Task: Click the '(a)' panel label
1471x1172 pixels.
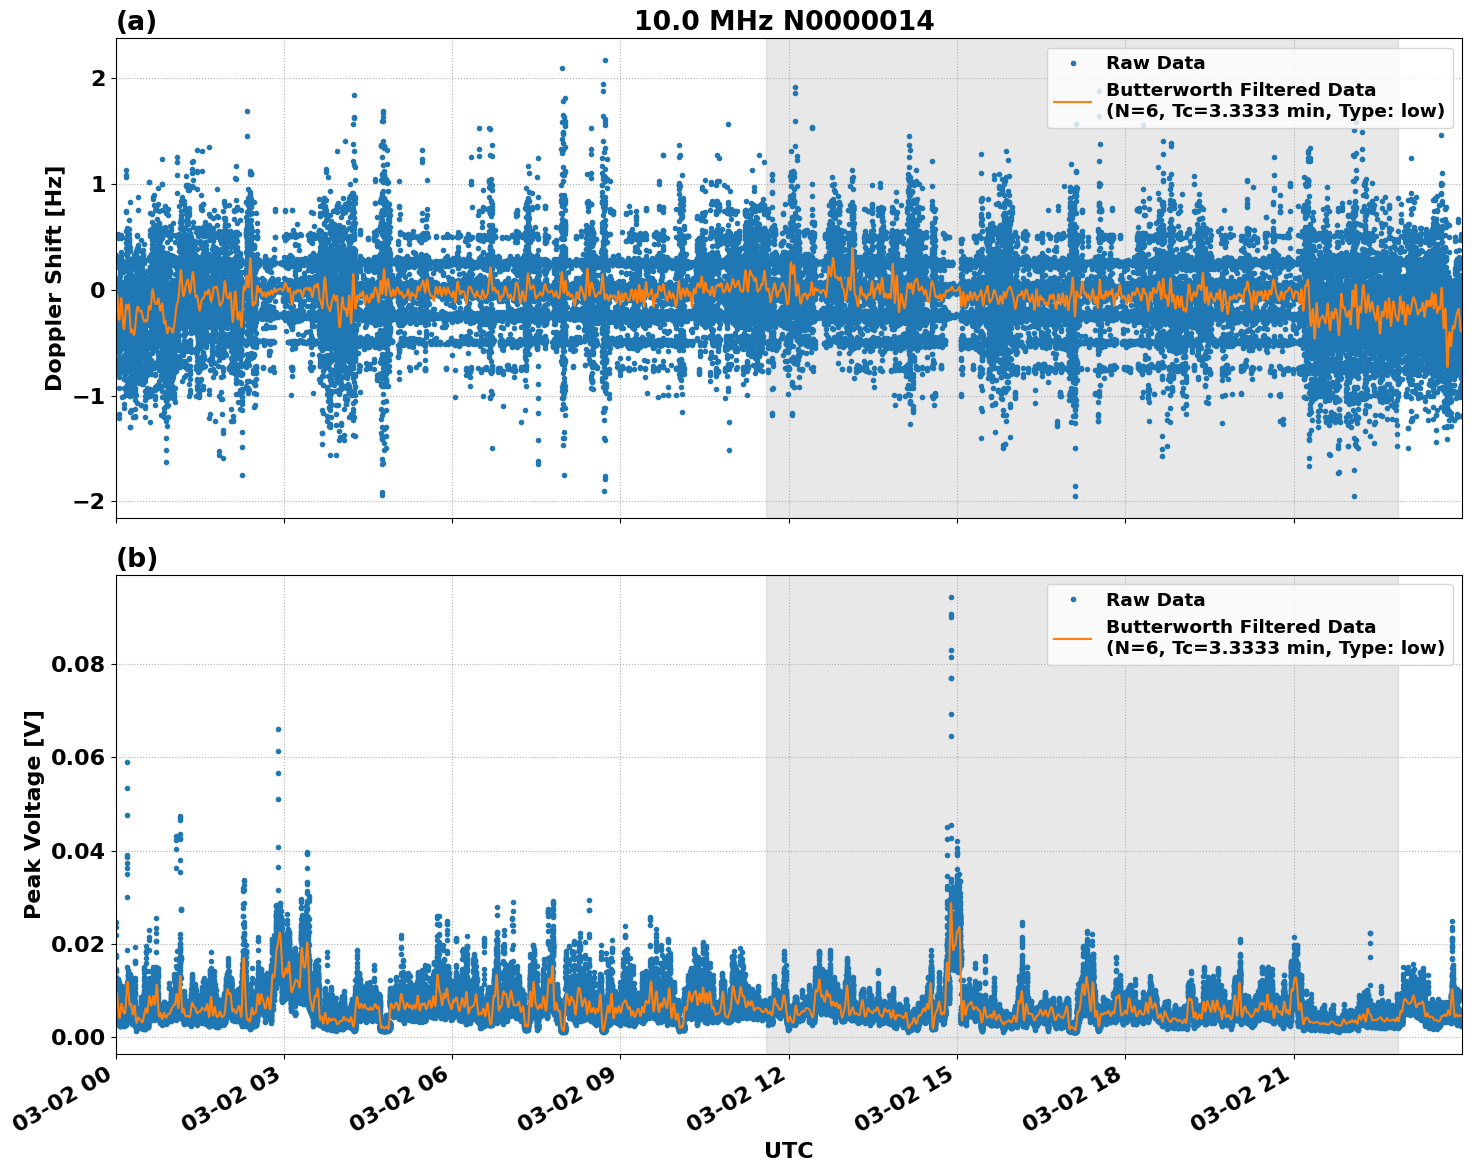Action: (x=137, y=20)
